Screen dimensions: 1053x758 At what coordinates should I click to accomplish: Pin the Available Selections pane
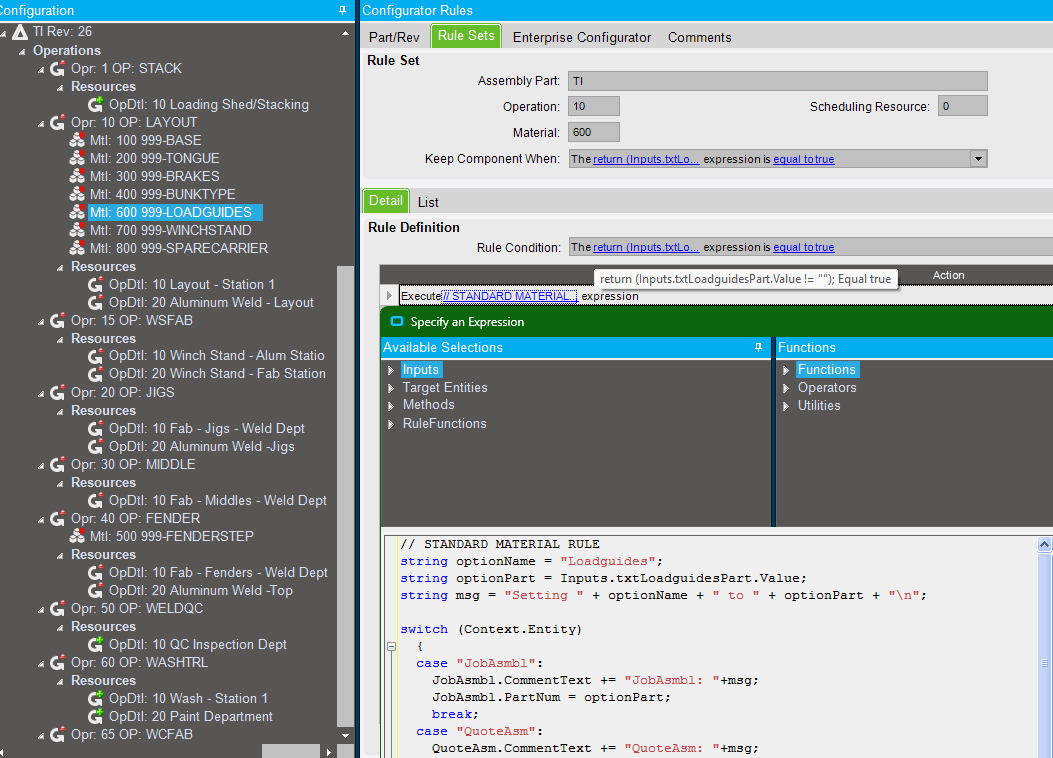(759, 347)
